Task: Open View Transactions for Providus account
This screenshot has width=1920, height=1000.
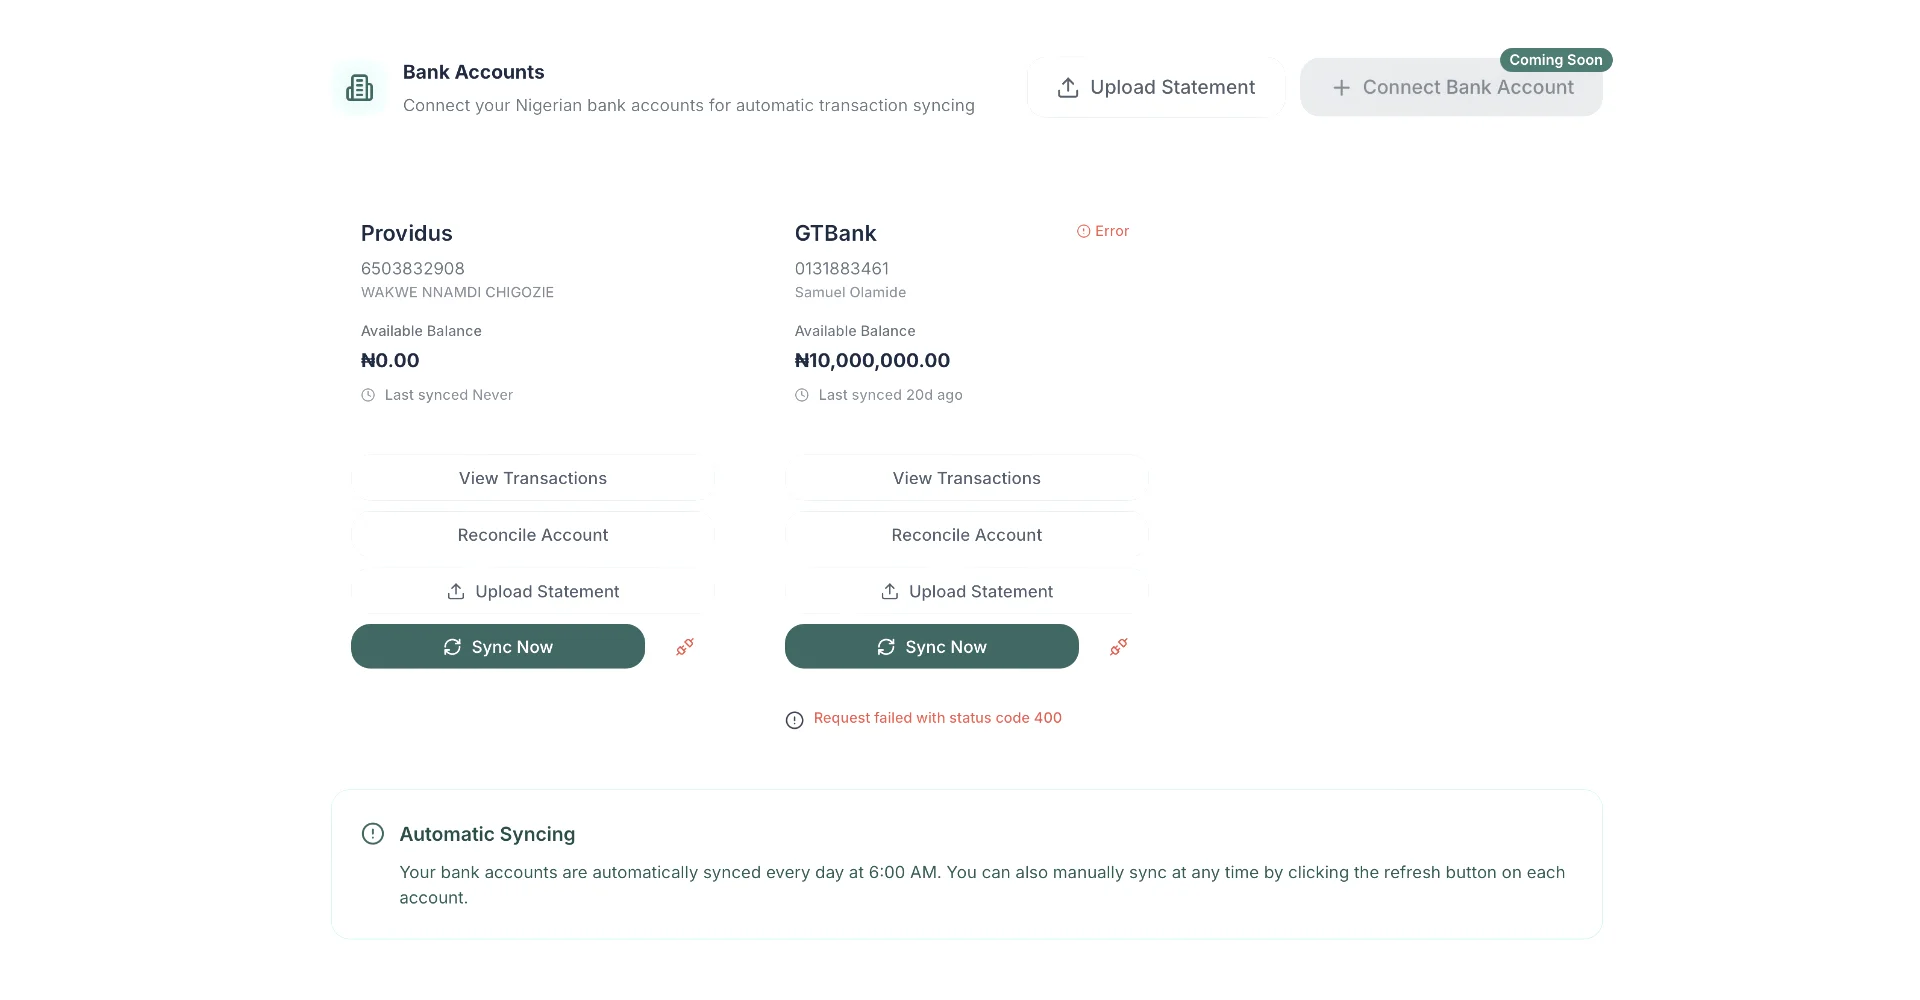Action: [x=532, y=478]
